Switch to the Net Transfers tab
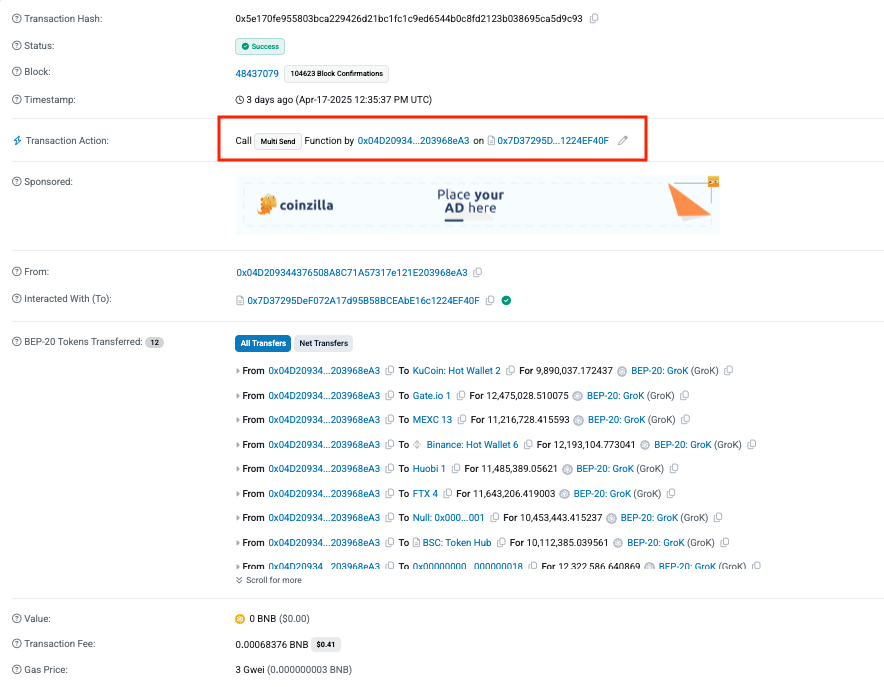This screenshot has width=884, height=687. tap(324, 343)
